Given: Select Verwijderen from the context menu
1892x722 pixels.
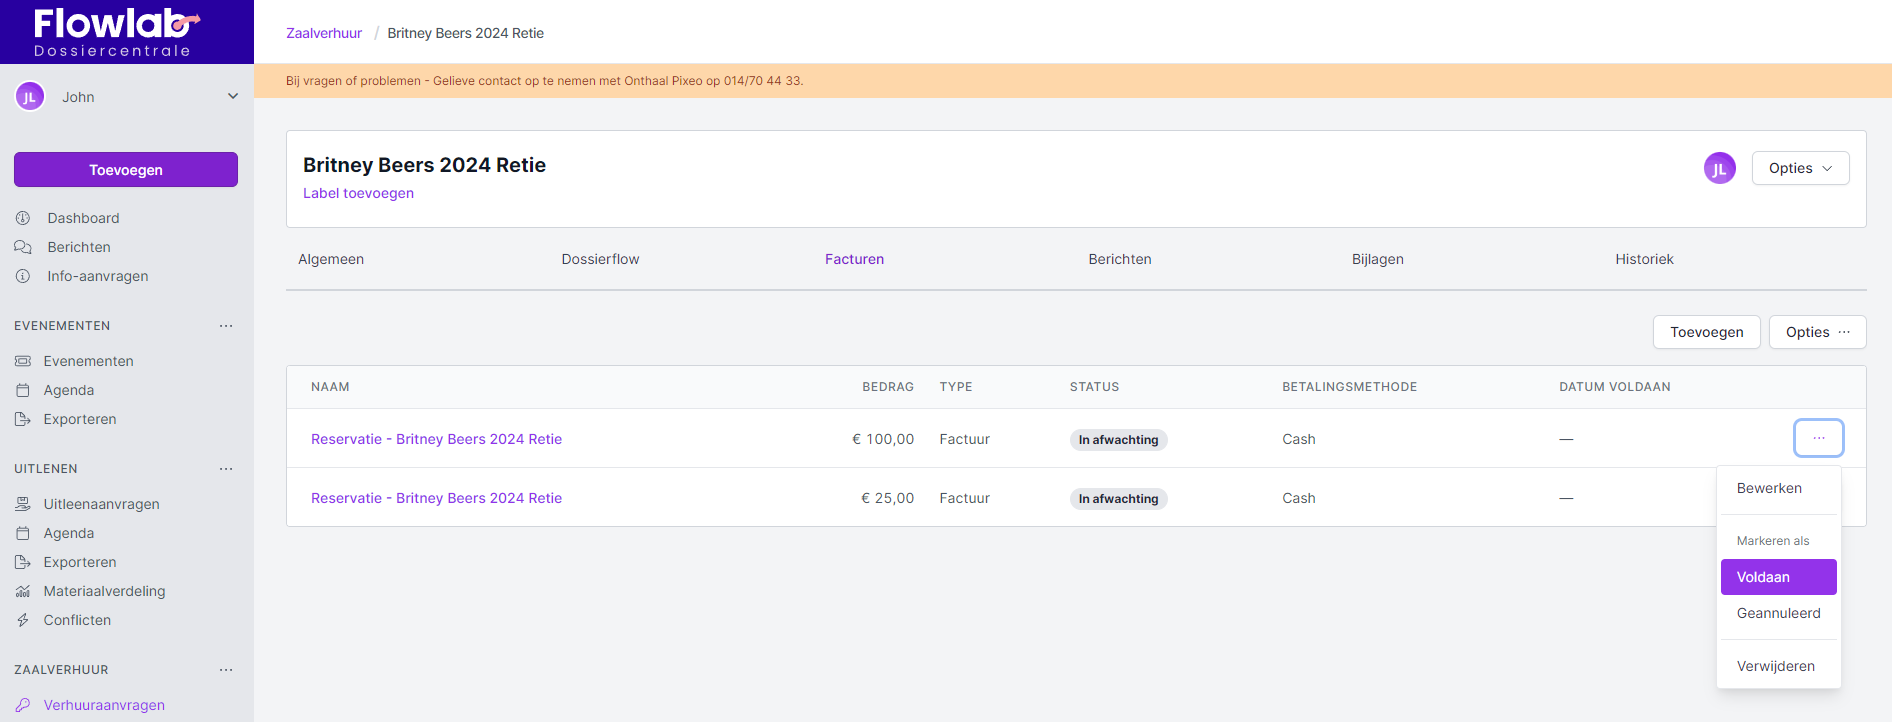Looking at the screenshot, I should (x=1776, y=666).
